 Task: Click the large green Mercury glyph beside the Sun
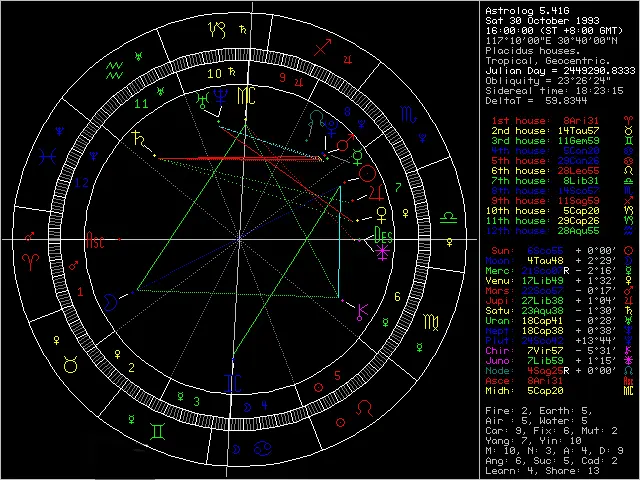tap(357, 158)
